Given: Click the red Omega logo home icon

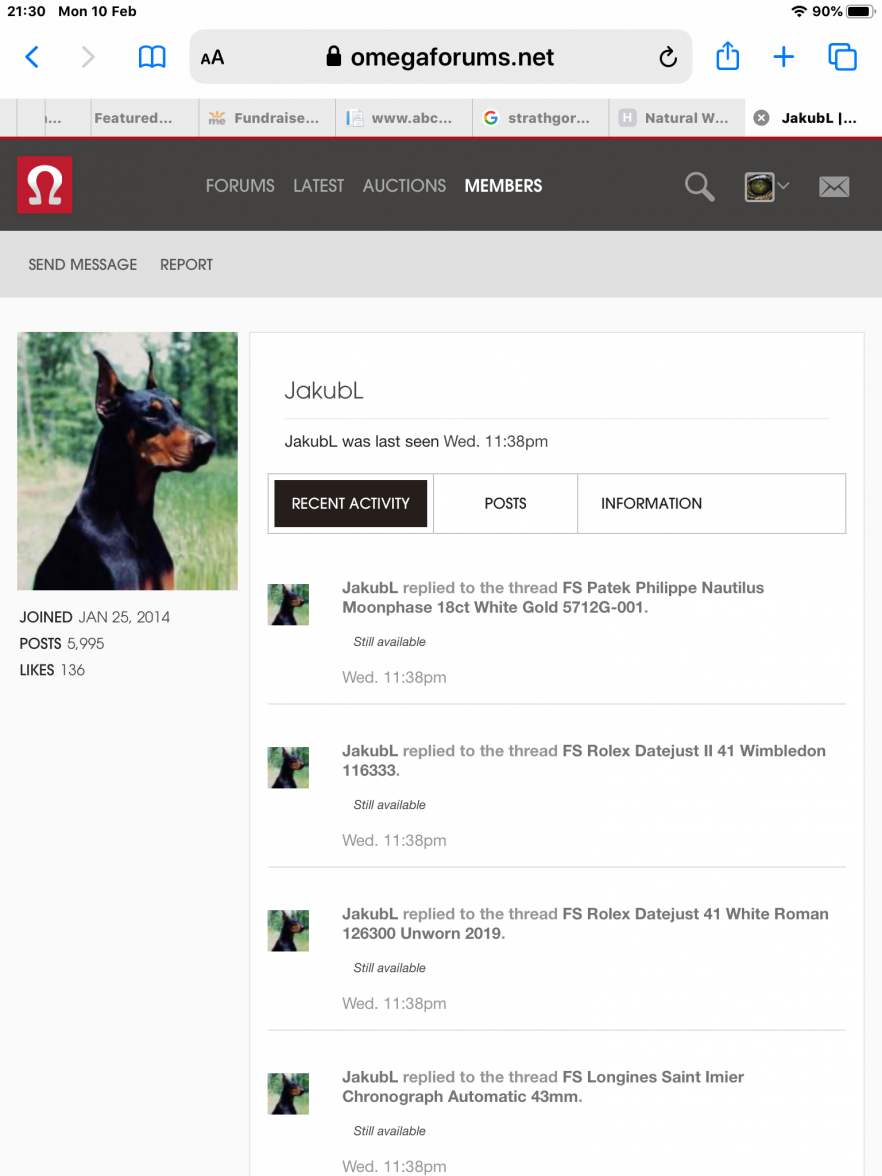Looking at the screenshot, I should click(x=45, y=185).
